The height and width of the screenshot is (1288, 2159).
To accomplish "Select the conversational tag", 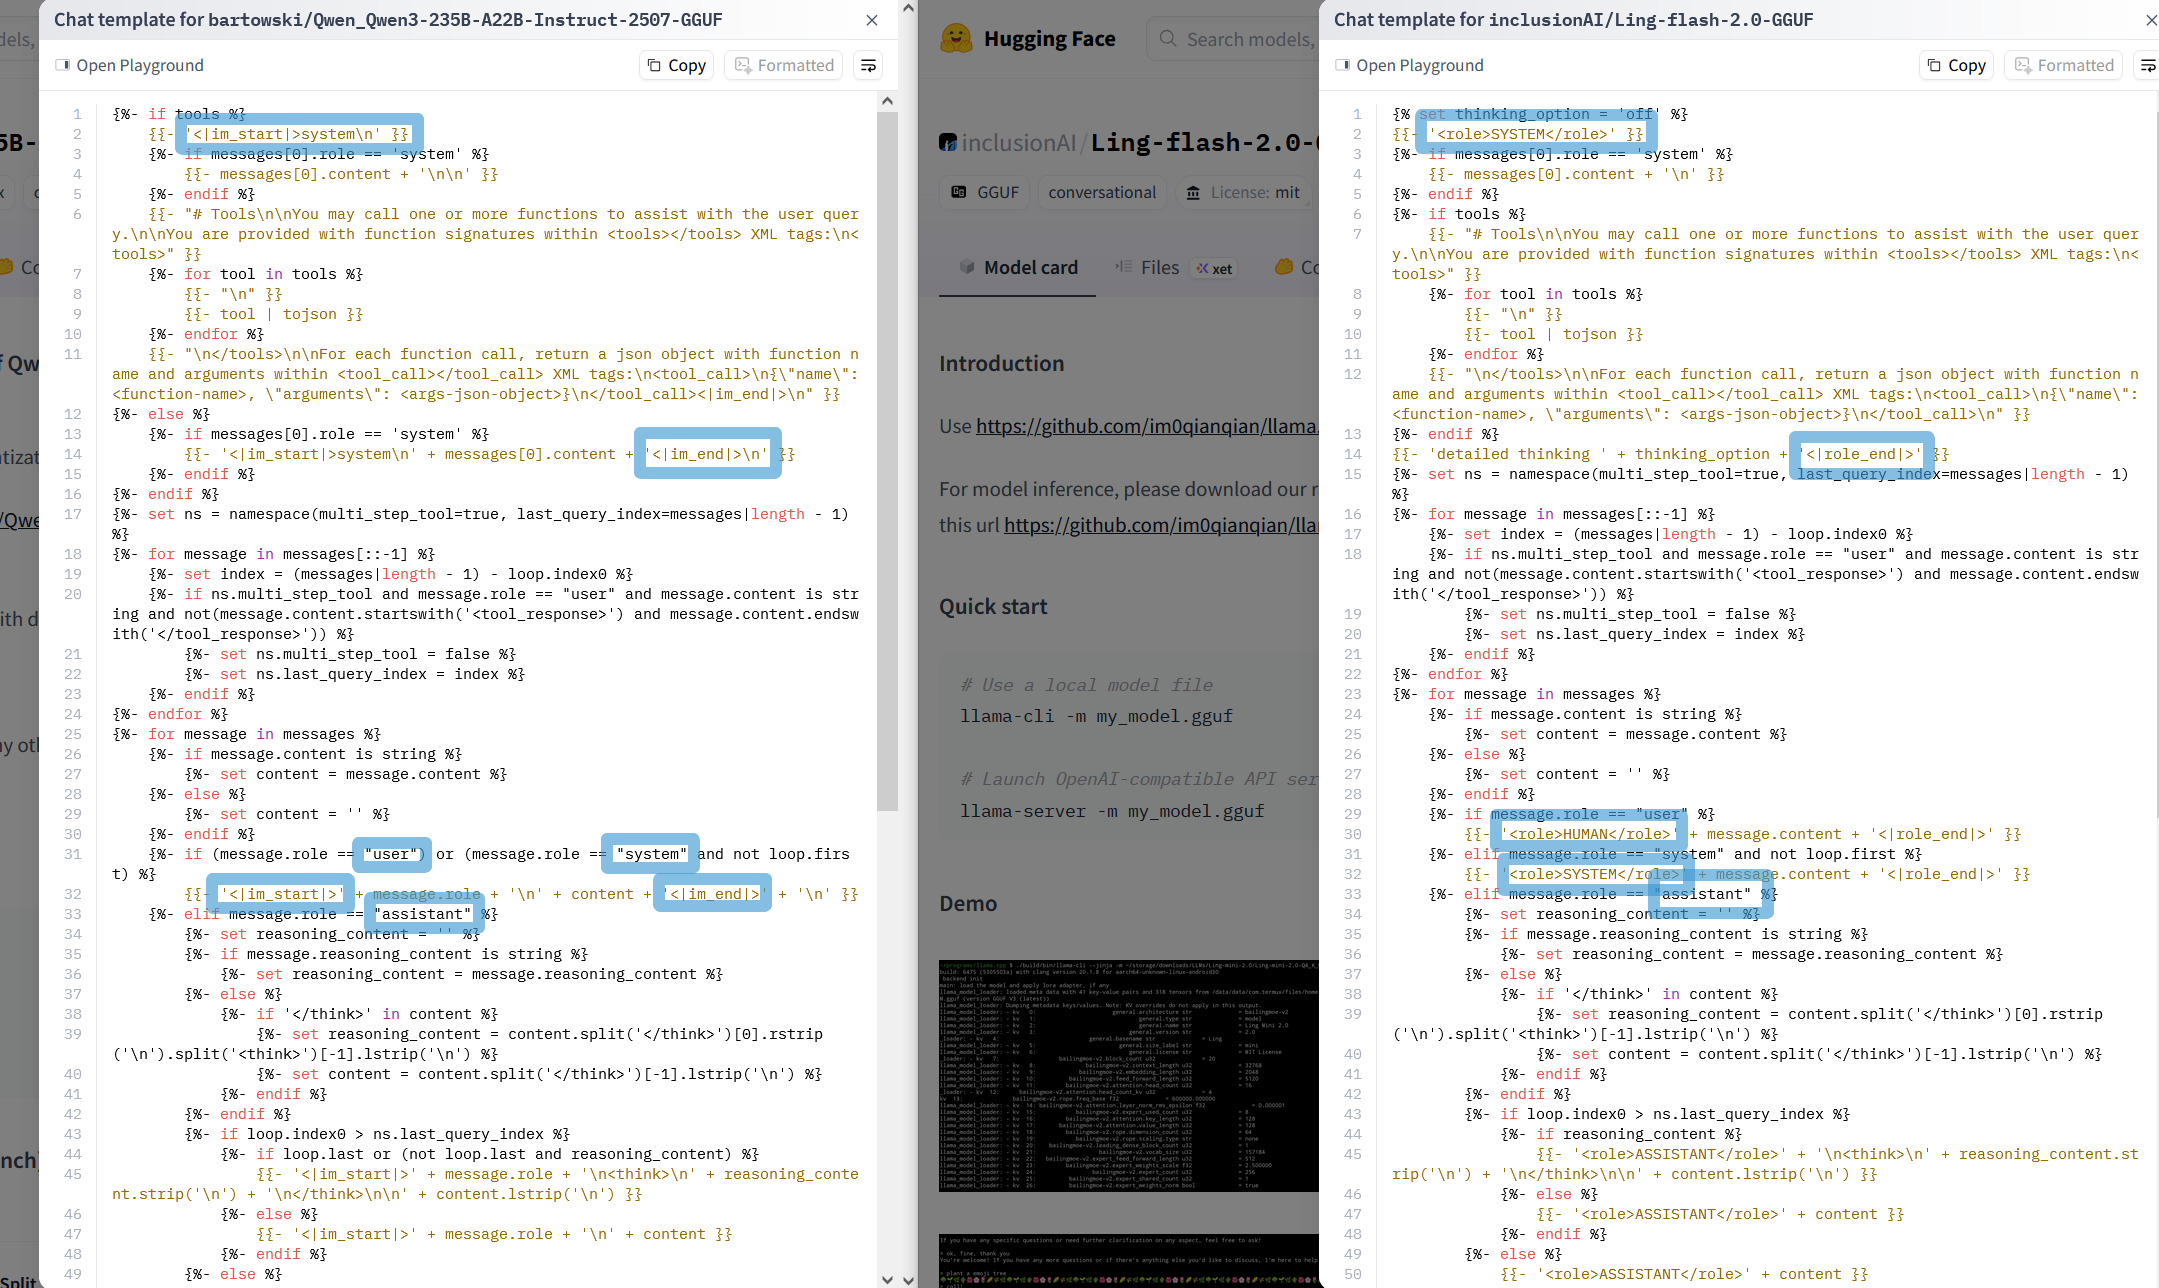I will coord(1102,192).
